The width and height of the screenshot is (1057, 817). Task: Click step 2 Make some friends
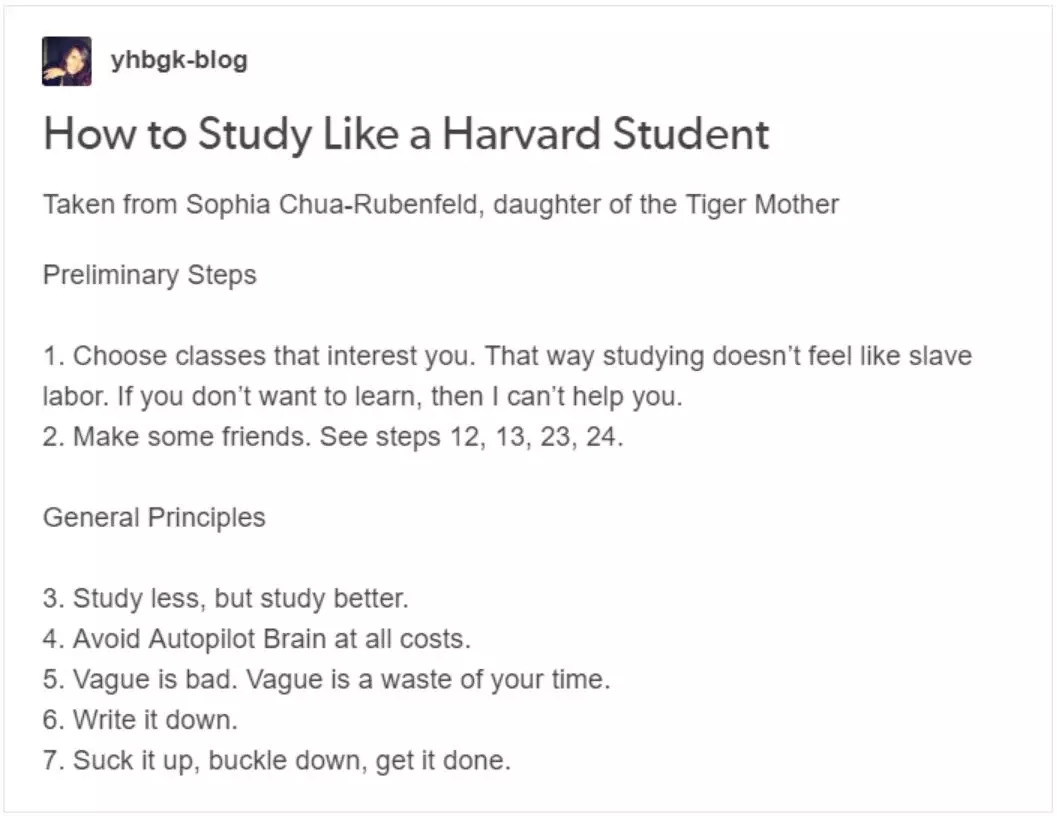pos(177,437)
